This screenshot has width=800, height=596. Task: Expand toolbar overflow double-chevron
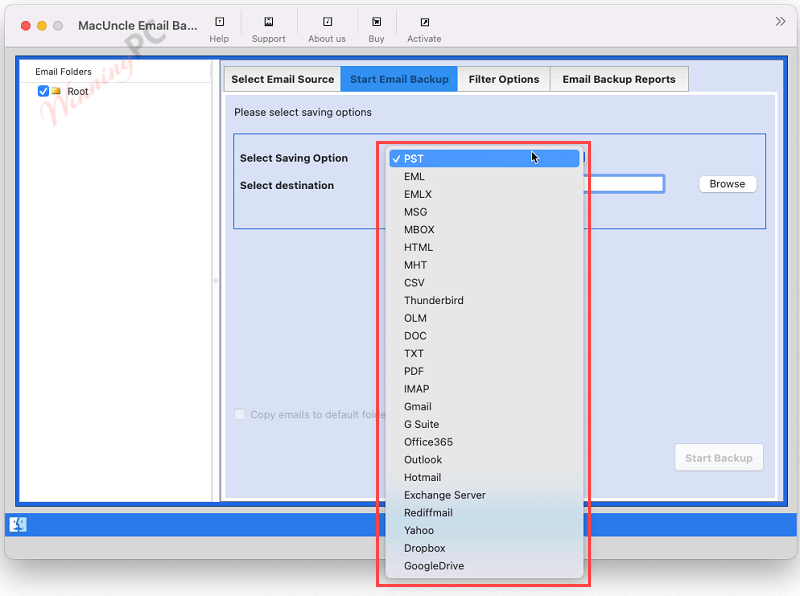[780, 21]
